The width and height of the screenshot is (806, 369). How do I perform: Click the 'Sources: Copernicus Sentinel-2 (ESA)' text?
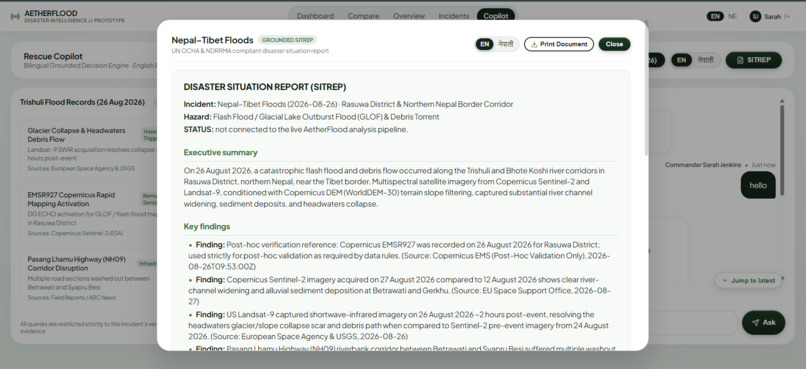point(75,233)
